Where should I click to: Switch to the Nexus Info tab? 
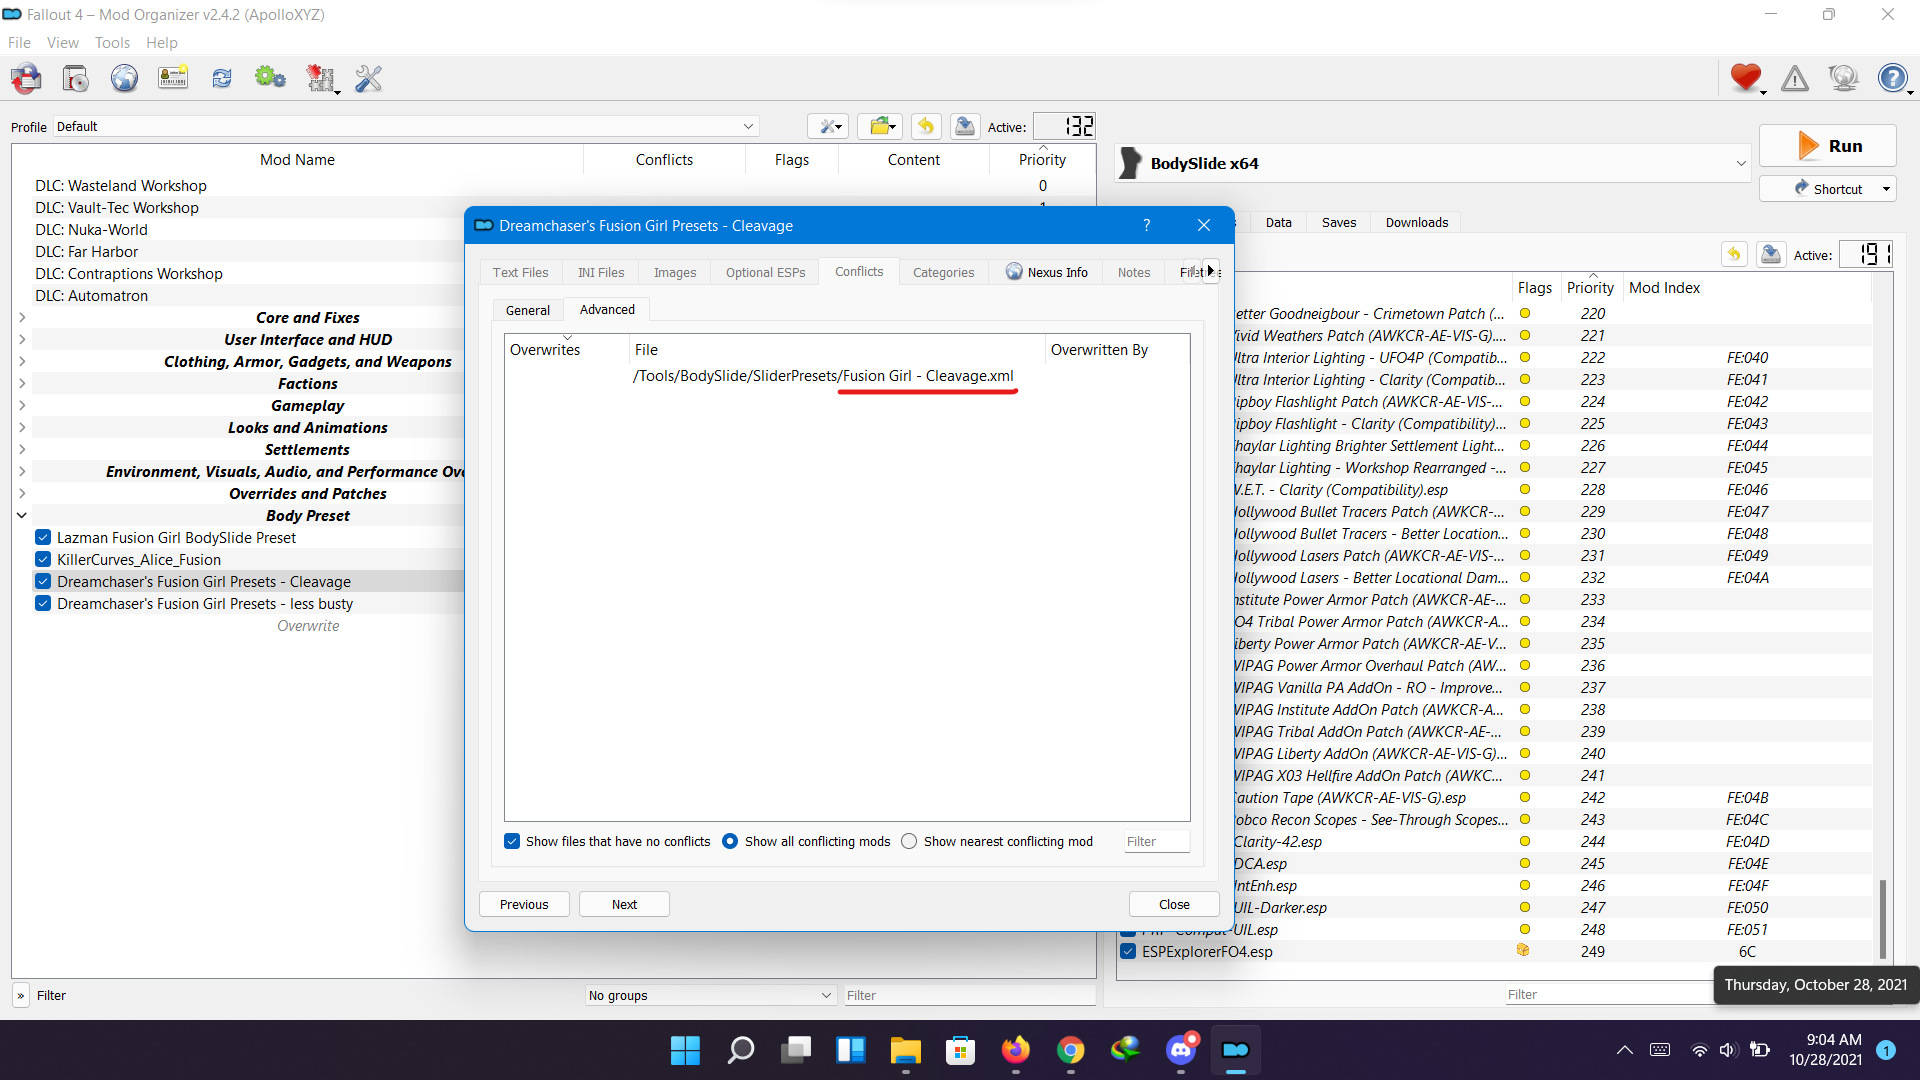[1046, 272]
